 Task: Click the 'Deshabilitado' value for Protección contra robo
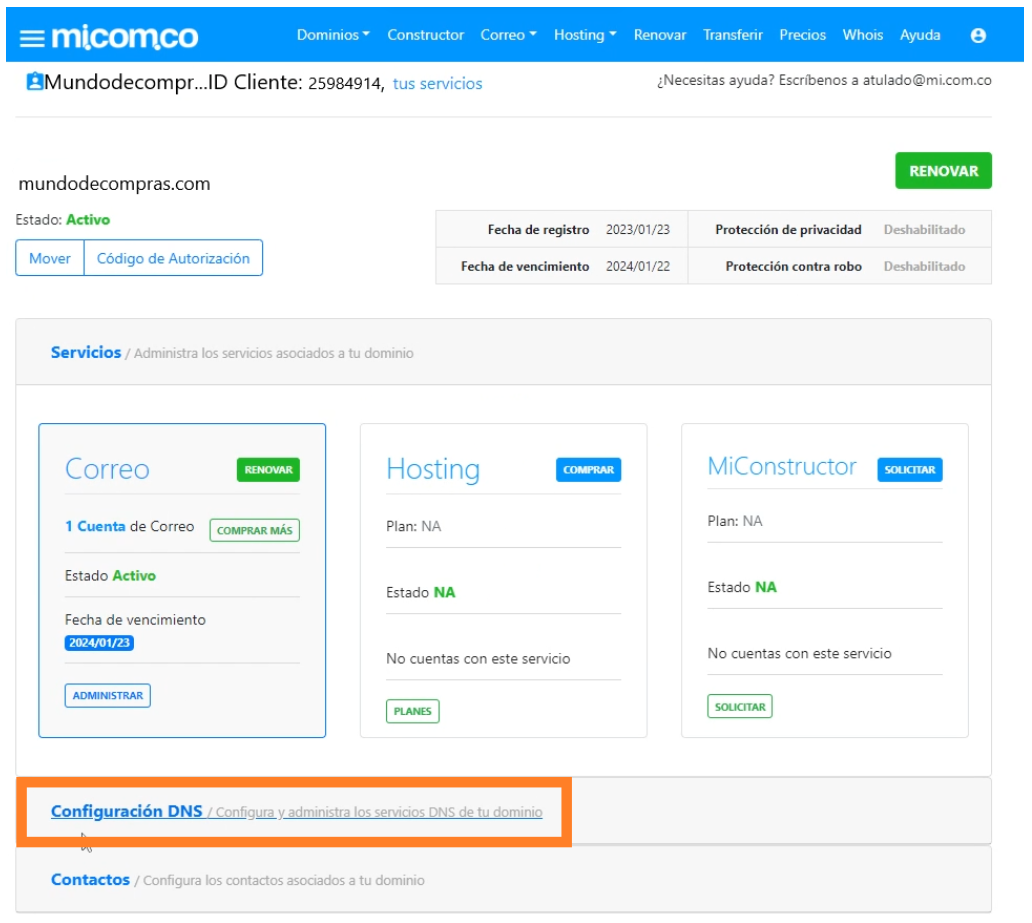pos(924,266)
